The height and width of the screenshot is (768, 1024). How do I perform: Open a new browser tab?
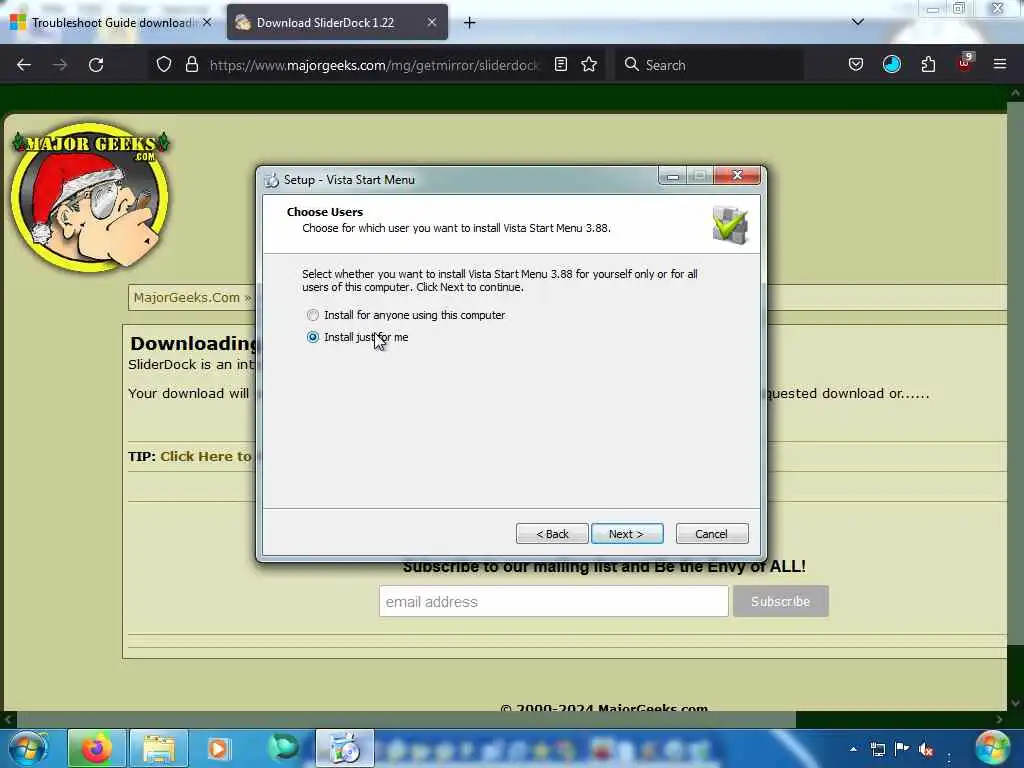470,23
